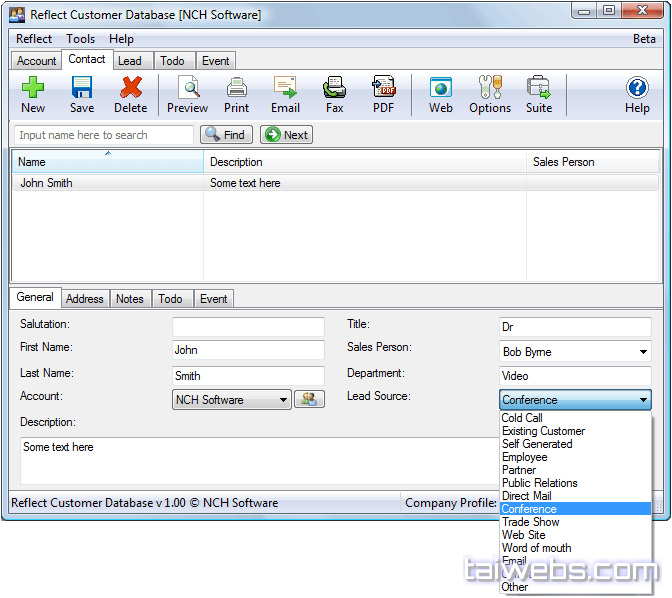Open the Options tools icon
The image size is (672, 598).
[x=490, y=94]
